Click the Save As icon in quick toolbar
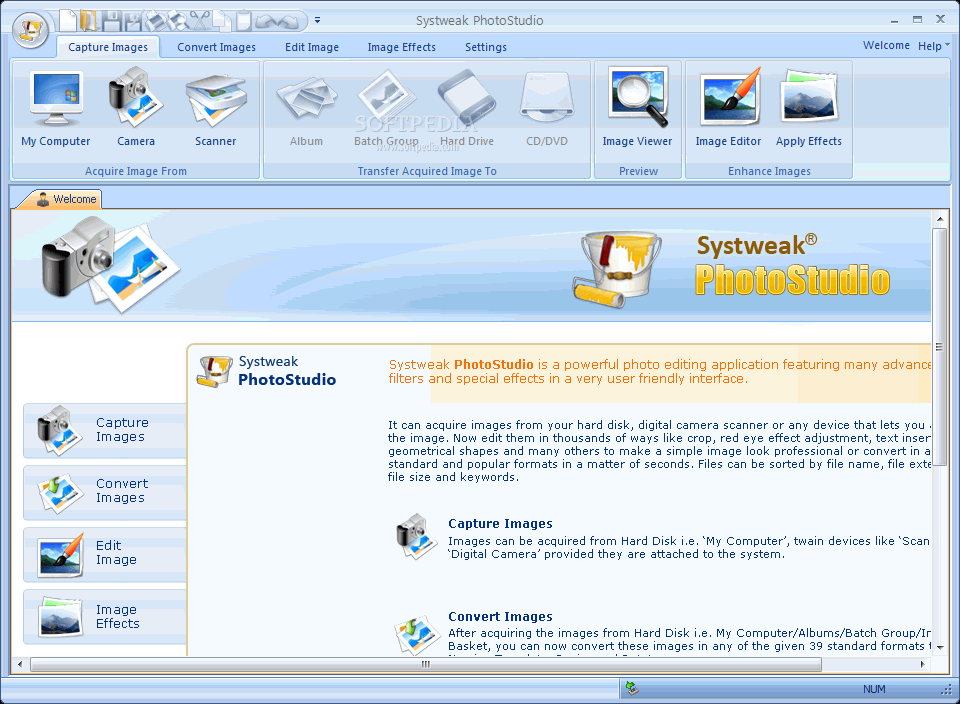Screen dimensions: 960x704 tap(133, 21)
